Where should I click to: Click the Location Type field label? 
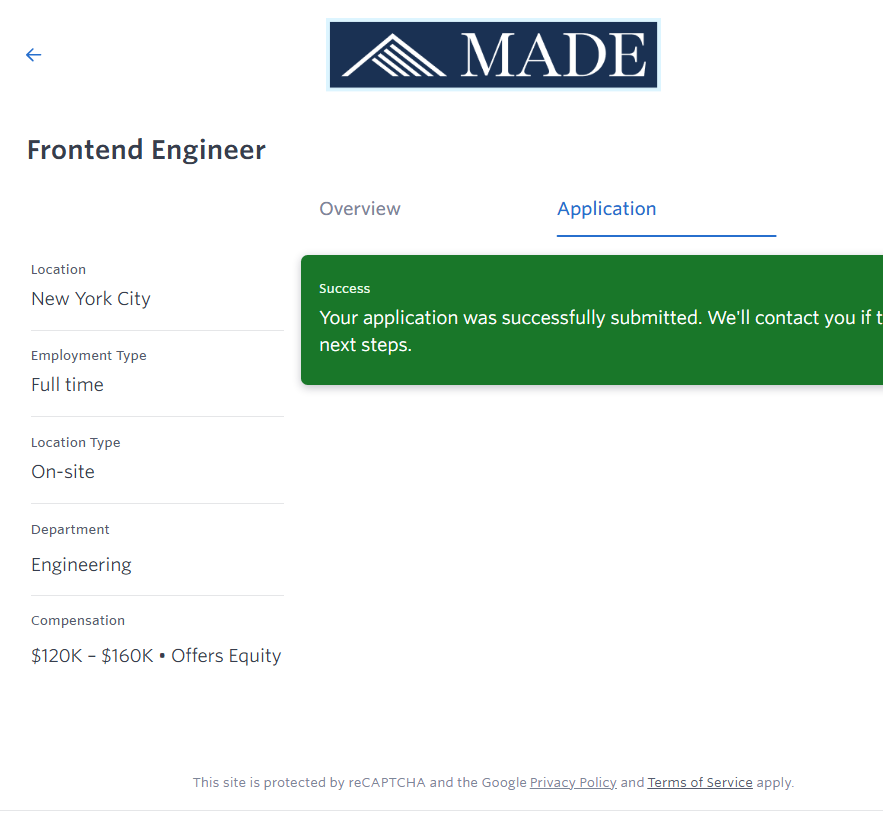click(76, 443)
